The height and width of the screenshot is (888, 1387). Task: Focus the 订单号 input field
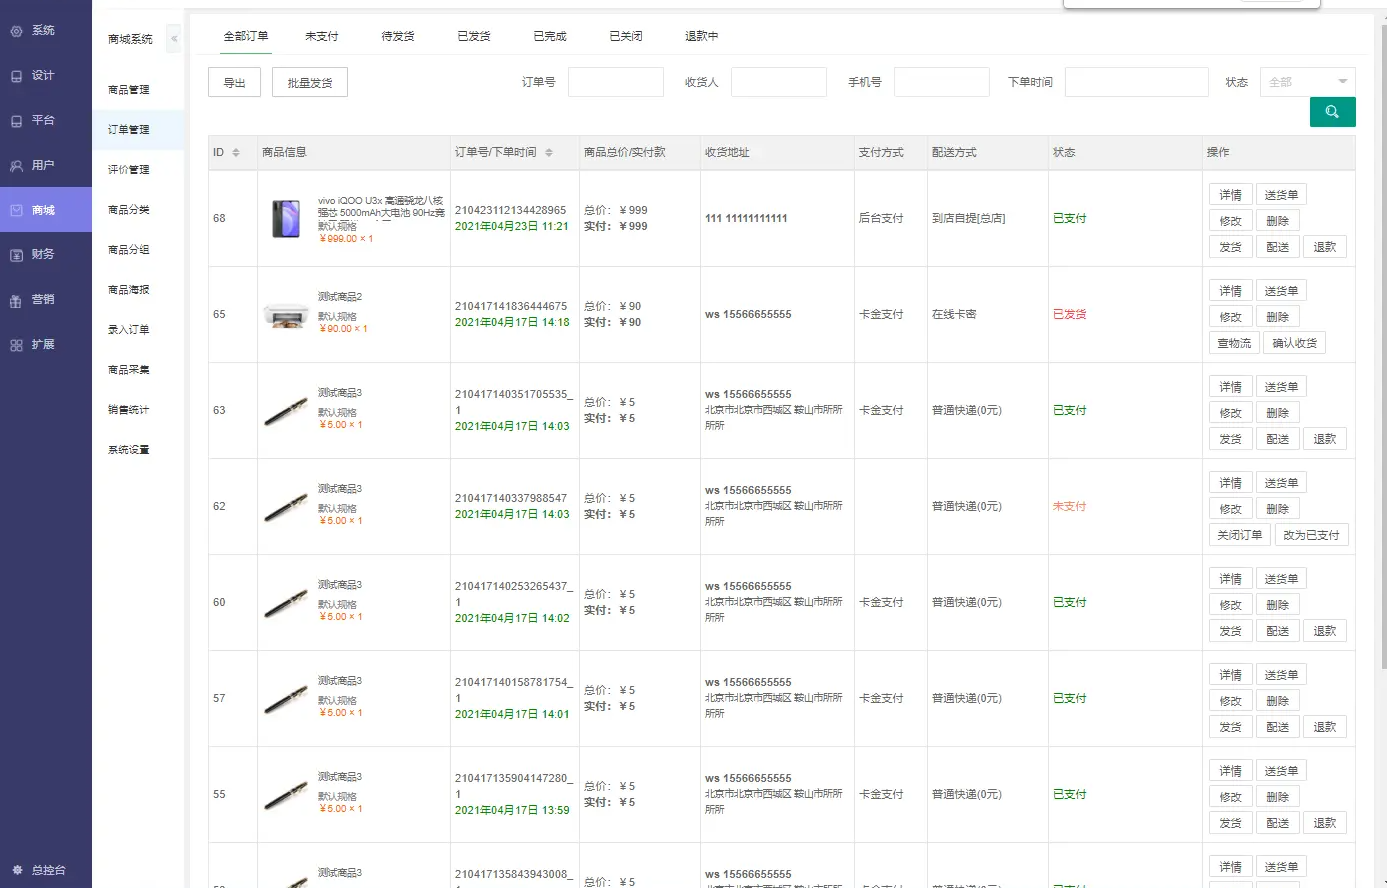tap(616, 82)
